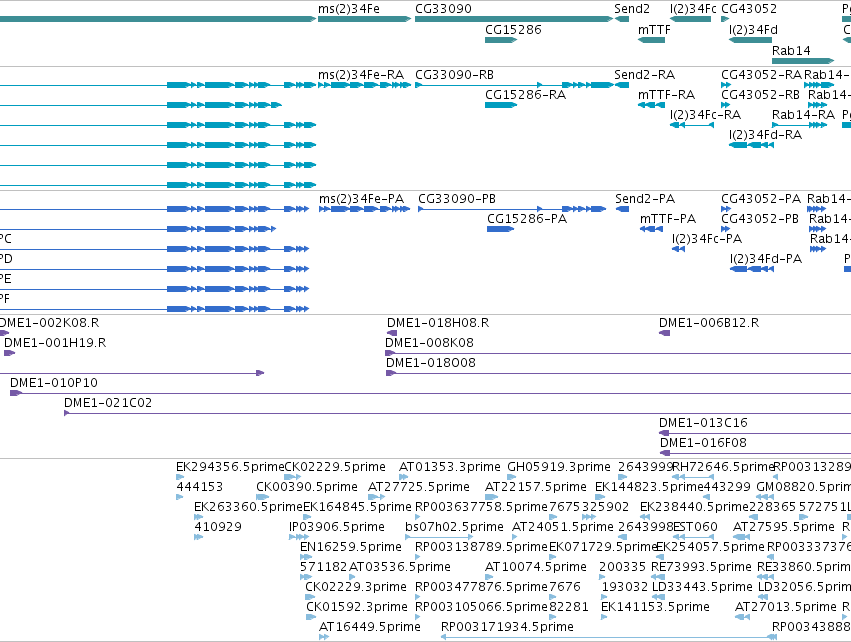This screenshot has height=642, width=851.
Task: Select EST bs07h02.5prime
Action: pyautogui.click(x=440, y=537)
